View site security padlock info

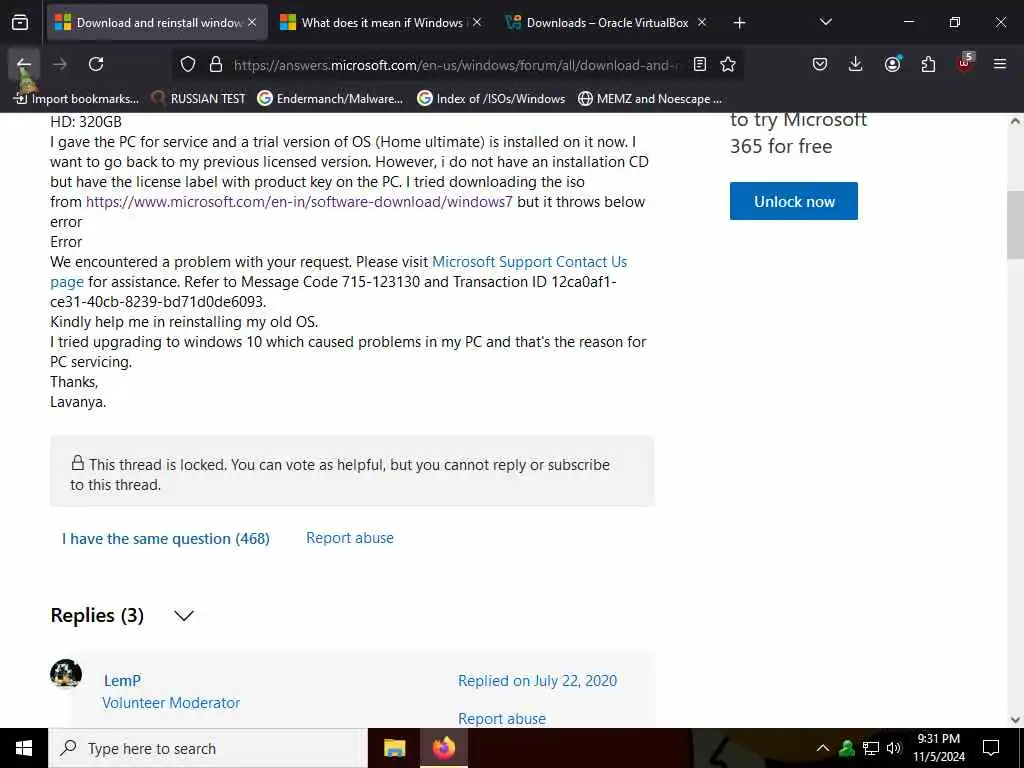click(x=216, y=65)
